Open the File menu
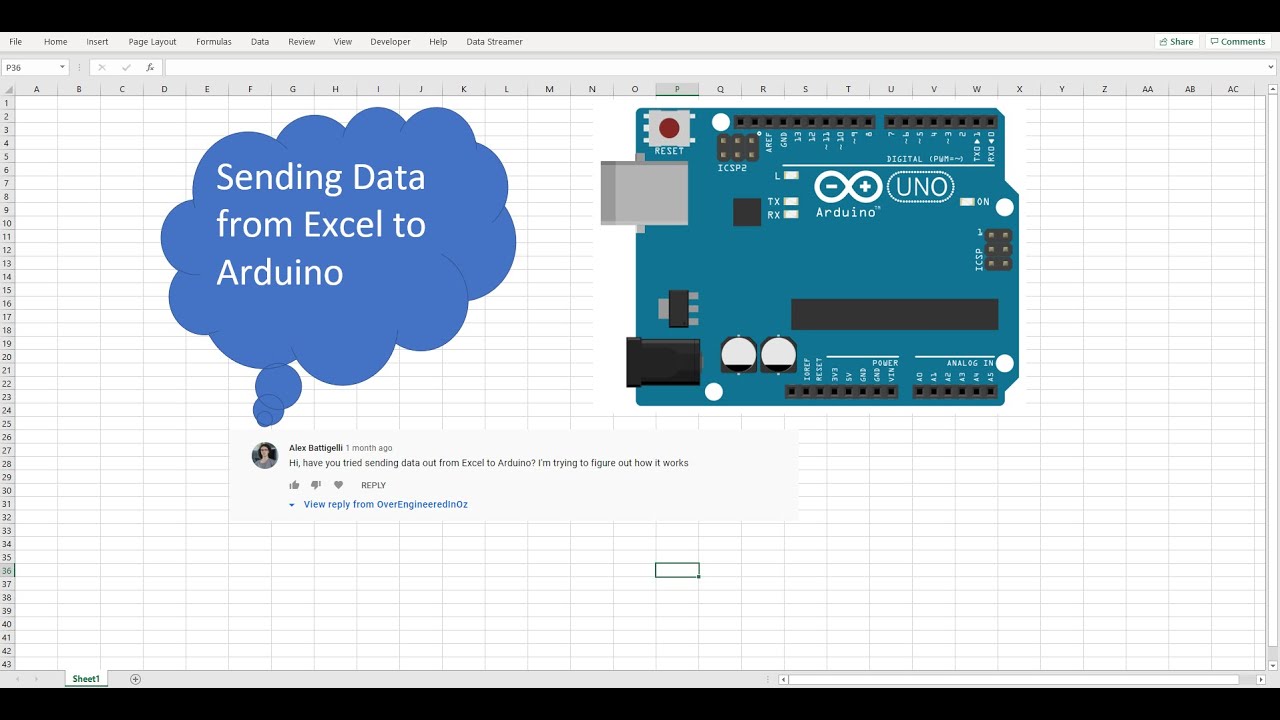Image resolution: width=1280 pixels, height=720 pixels. (x=15, y=42)
